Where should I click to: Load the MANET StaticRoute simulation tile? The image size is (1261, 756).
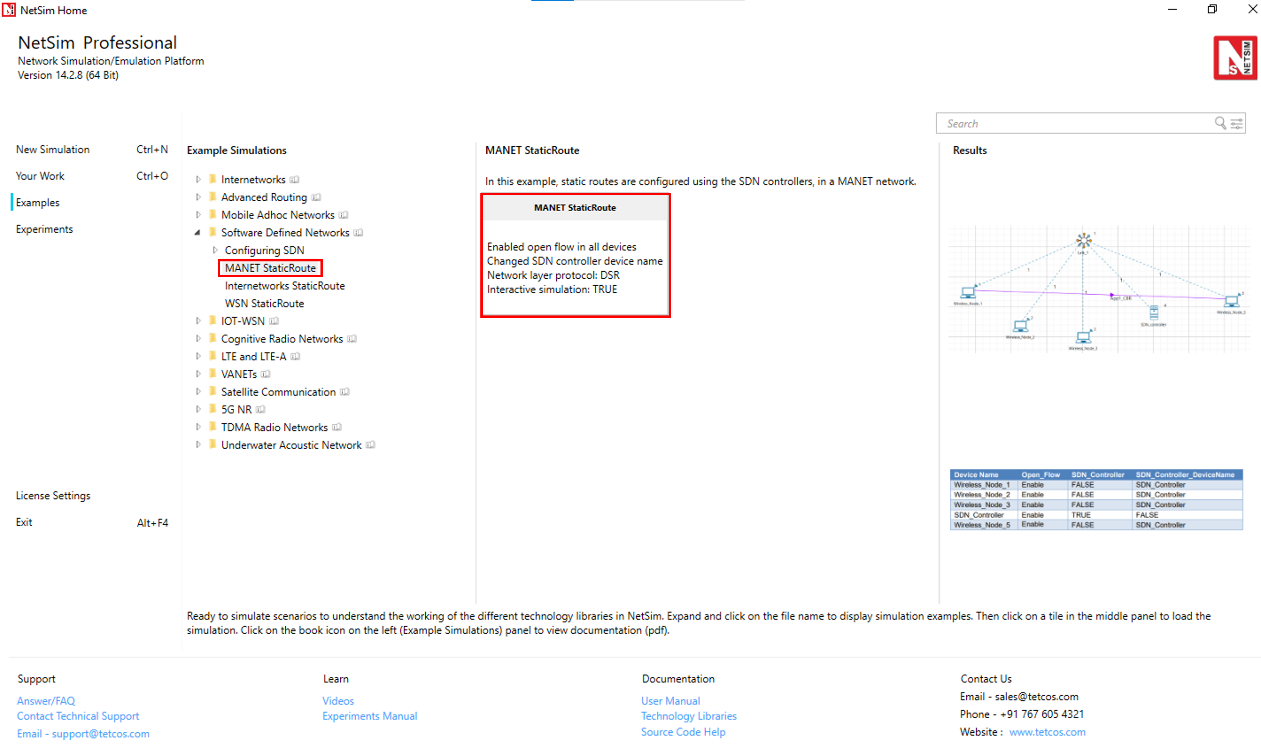click(575, 256)
